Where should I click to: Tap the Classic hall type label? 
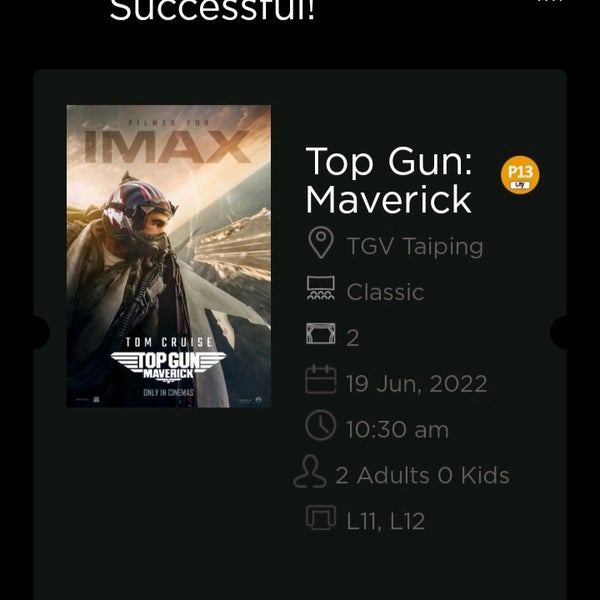pyautogui.click(x=385, y=292)
